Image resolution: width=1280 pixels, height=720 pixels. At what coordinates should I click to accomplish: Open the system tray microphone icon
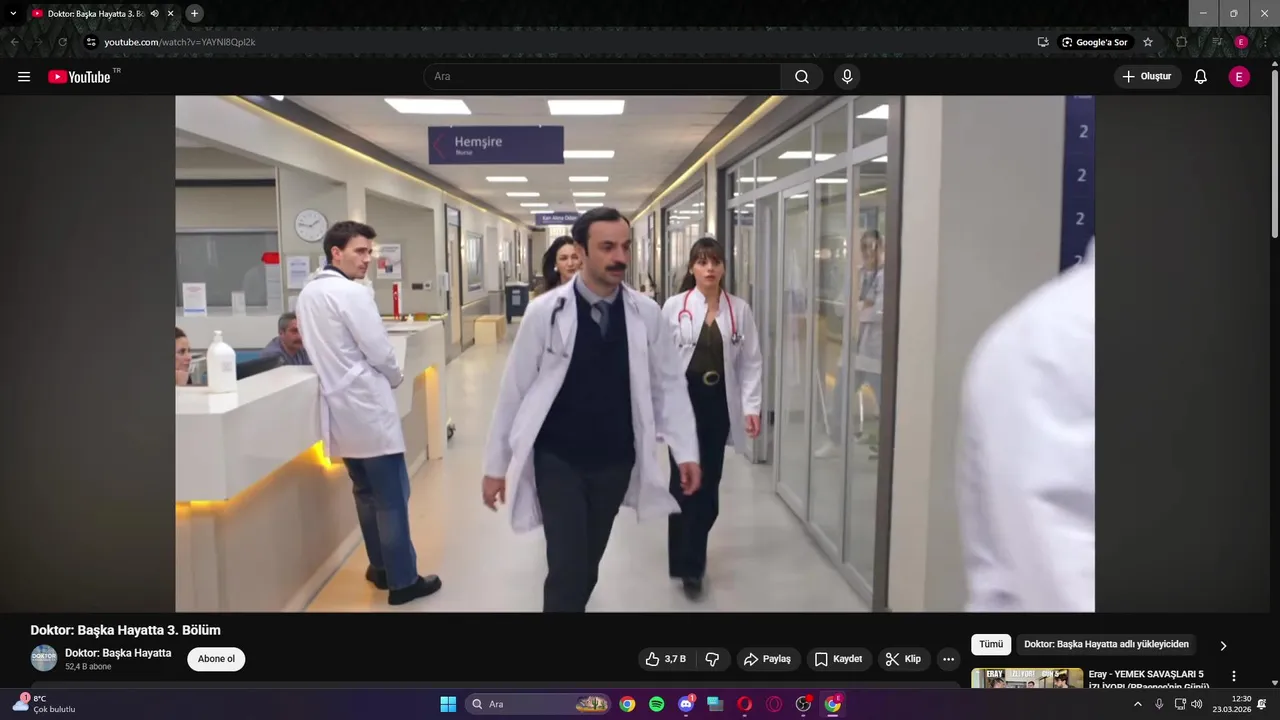coord(1159,704)
